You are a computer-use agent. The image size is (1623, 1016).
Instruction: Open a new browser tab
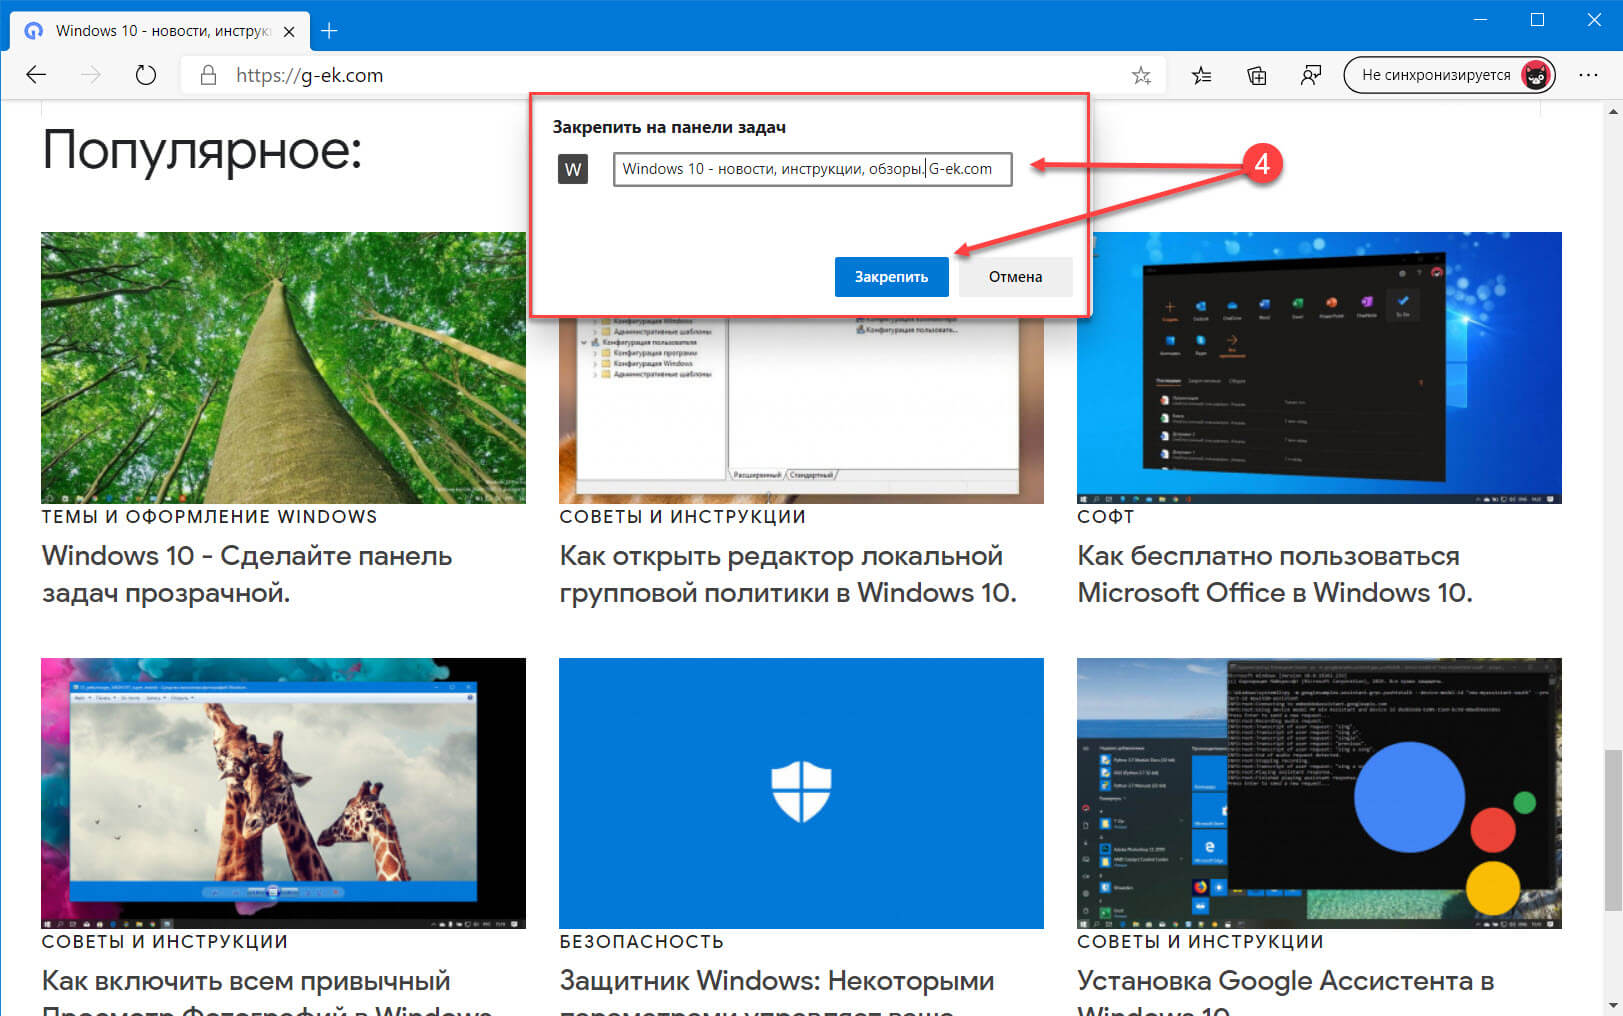point(329,31)
